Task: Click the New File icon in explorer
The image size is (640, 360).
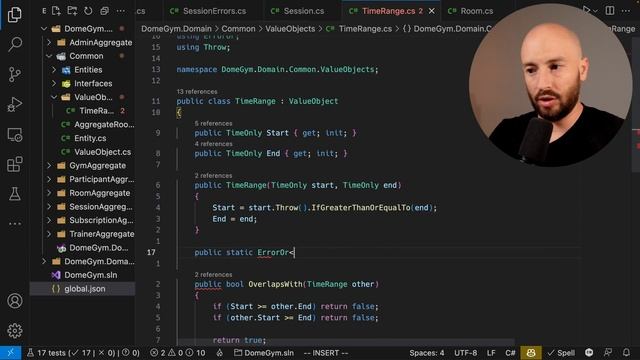Action: click(x=56, y=11)
